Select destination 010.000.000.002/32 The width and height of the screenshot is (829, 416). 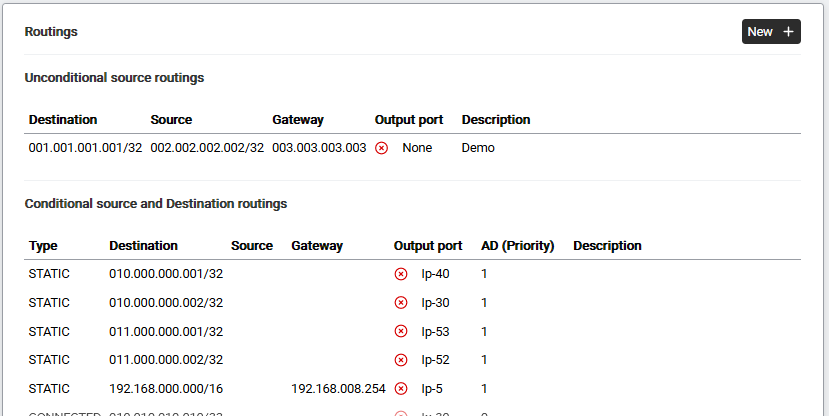[166, 303]
